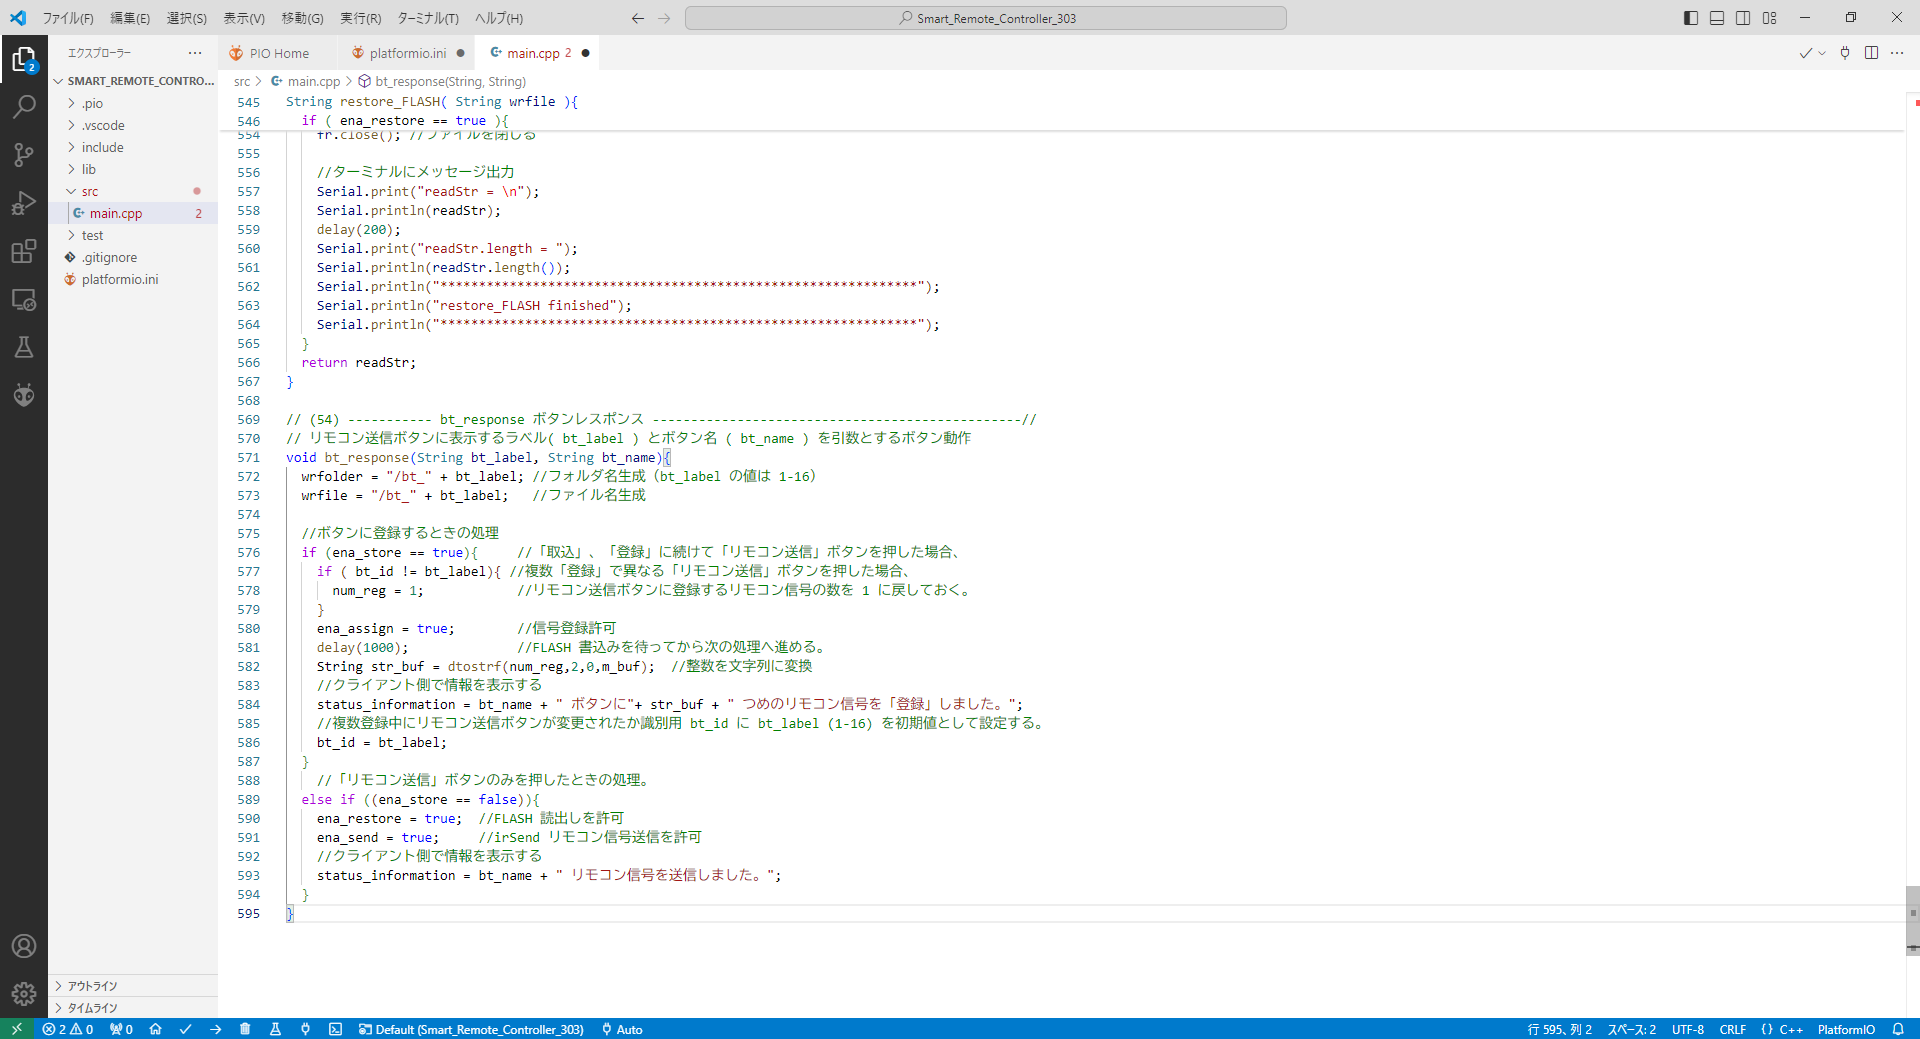Open the Extensions view
The image size is (1920, 1039).
[x=24, y=251]
